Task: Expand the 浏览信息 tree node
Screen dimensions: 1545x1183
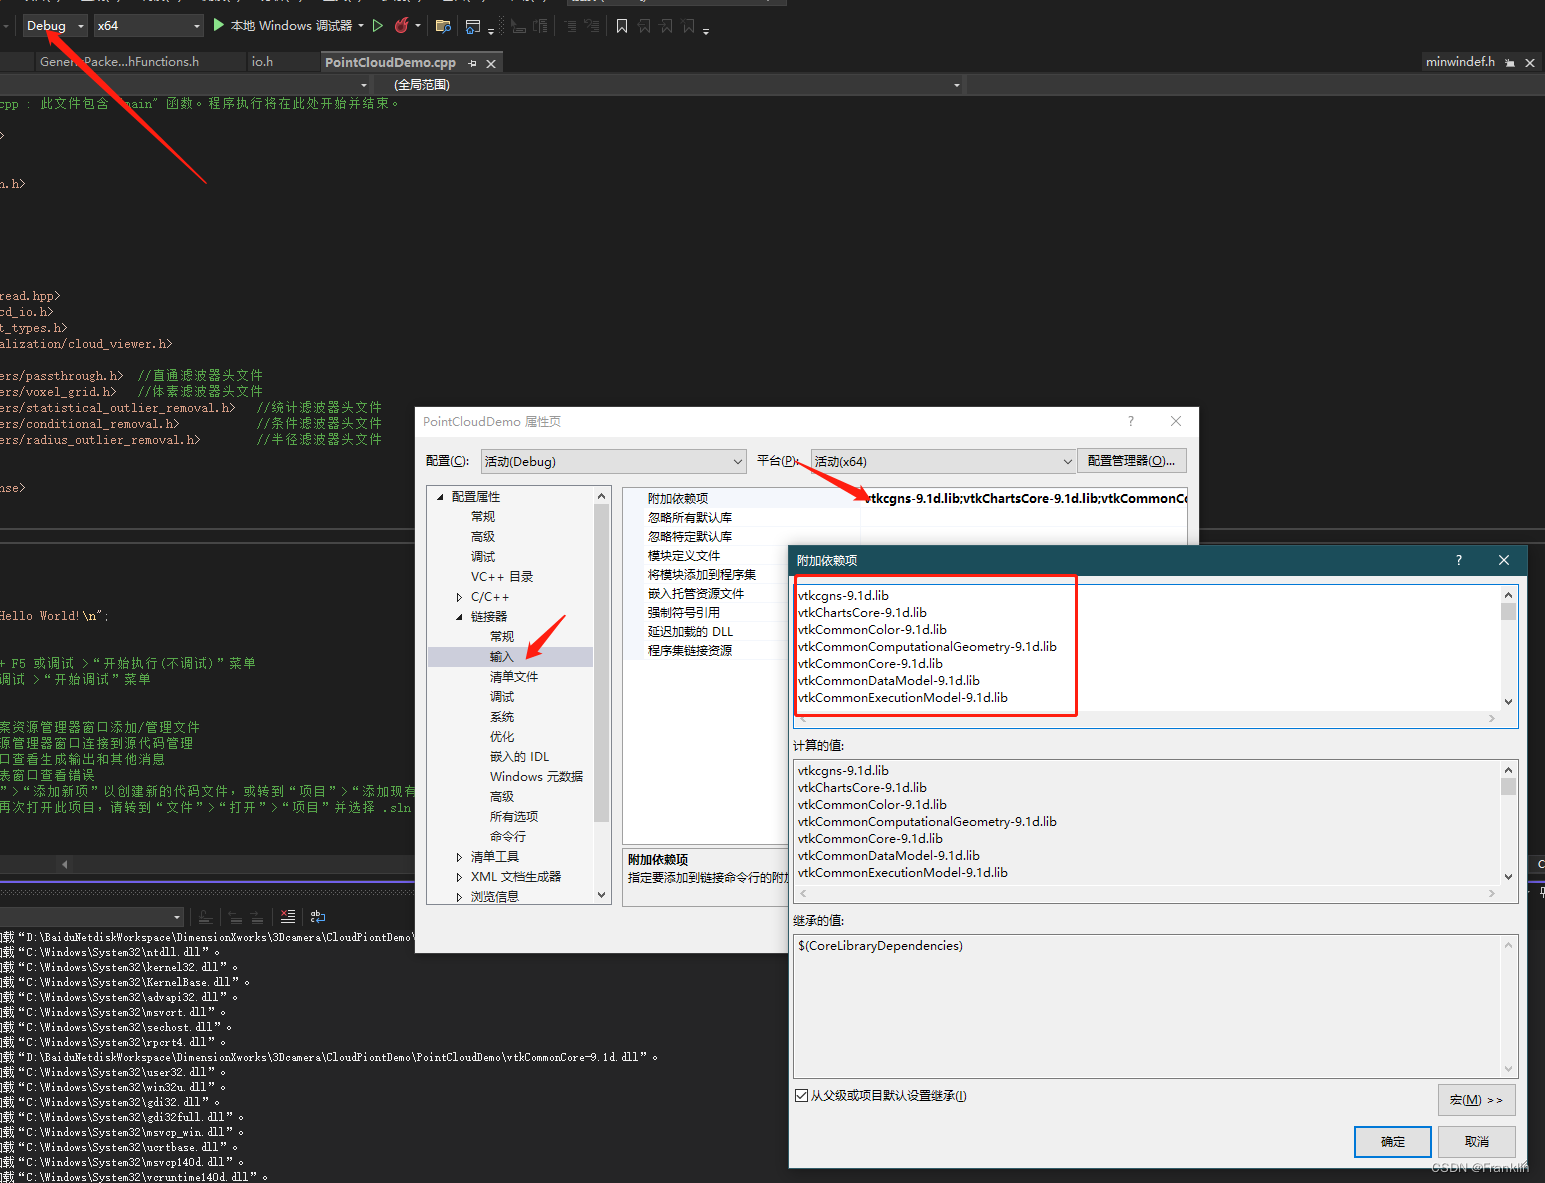Action: pyautogui.click(x=459, y=897)
